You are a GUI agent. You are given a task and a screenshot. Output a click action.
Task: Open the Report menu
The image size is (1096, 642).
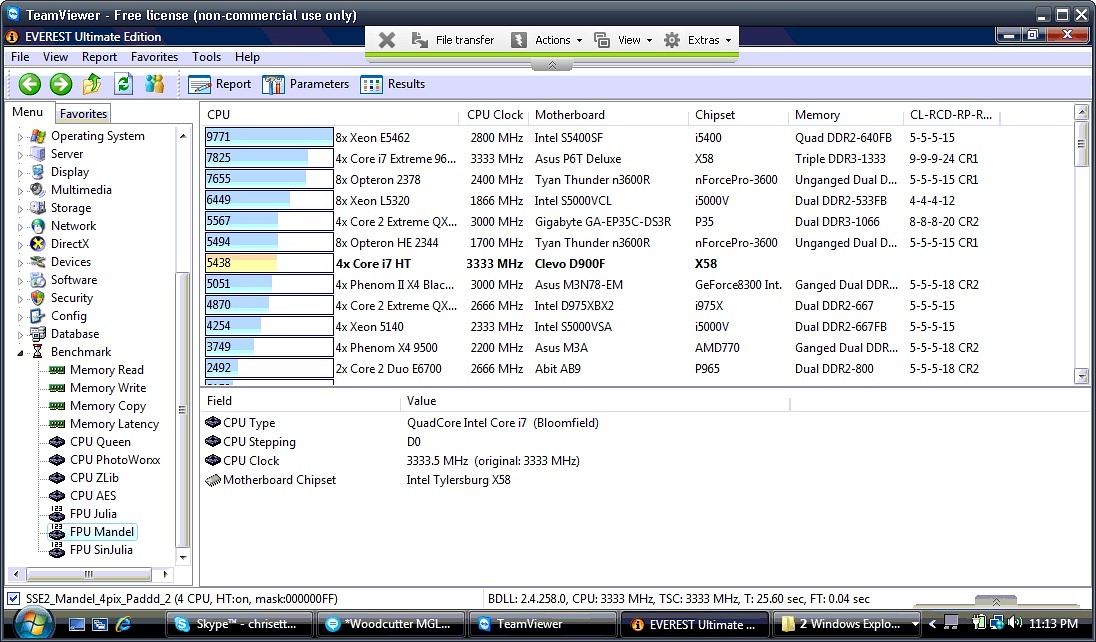point(99,57)
